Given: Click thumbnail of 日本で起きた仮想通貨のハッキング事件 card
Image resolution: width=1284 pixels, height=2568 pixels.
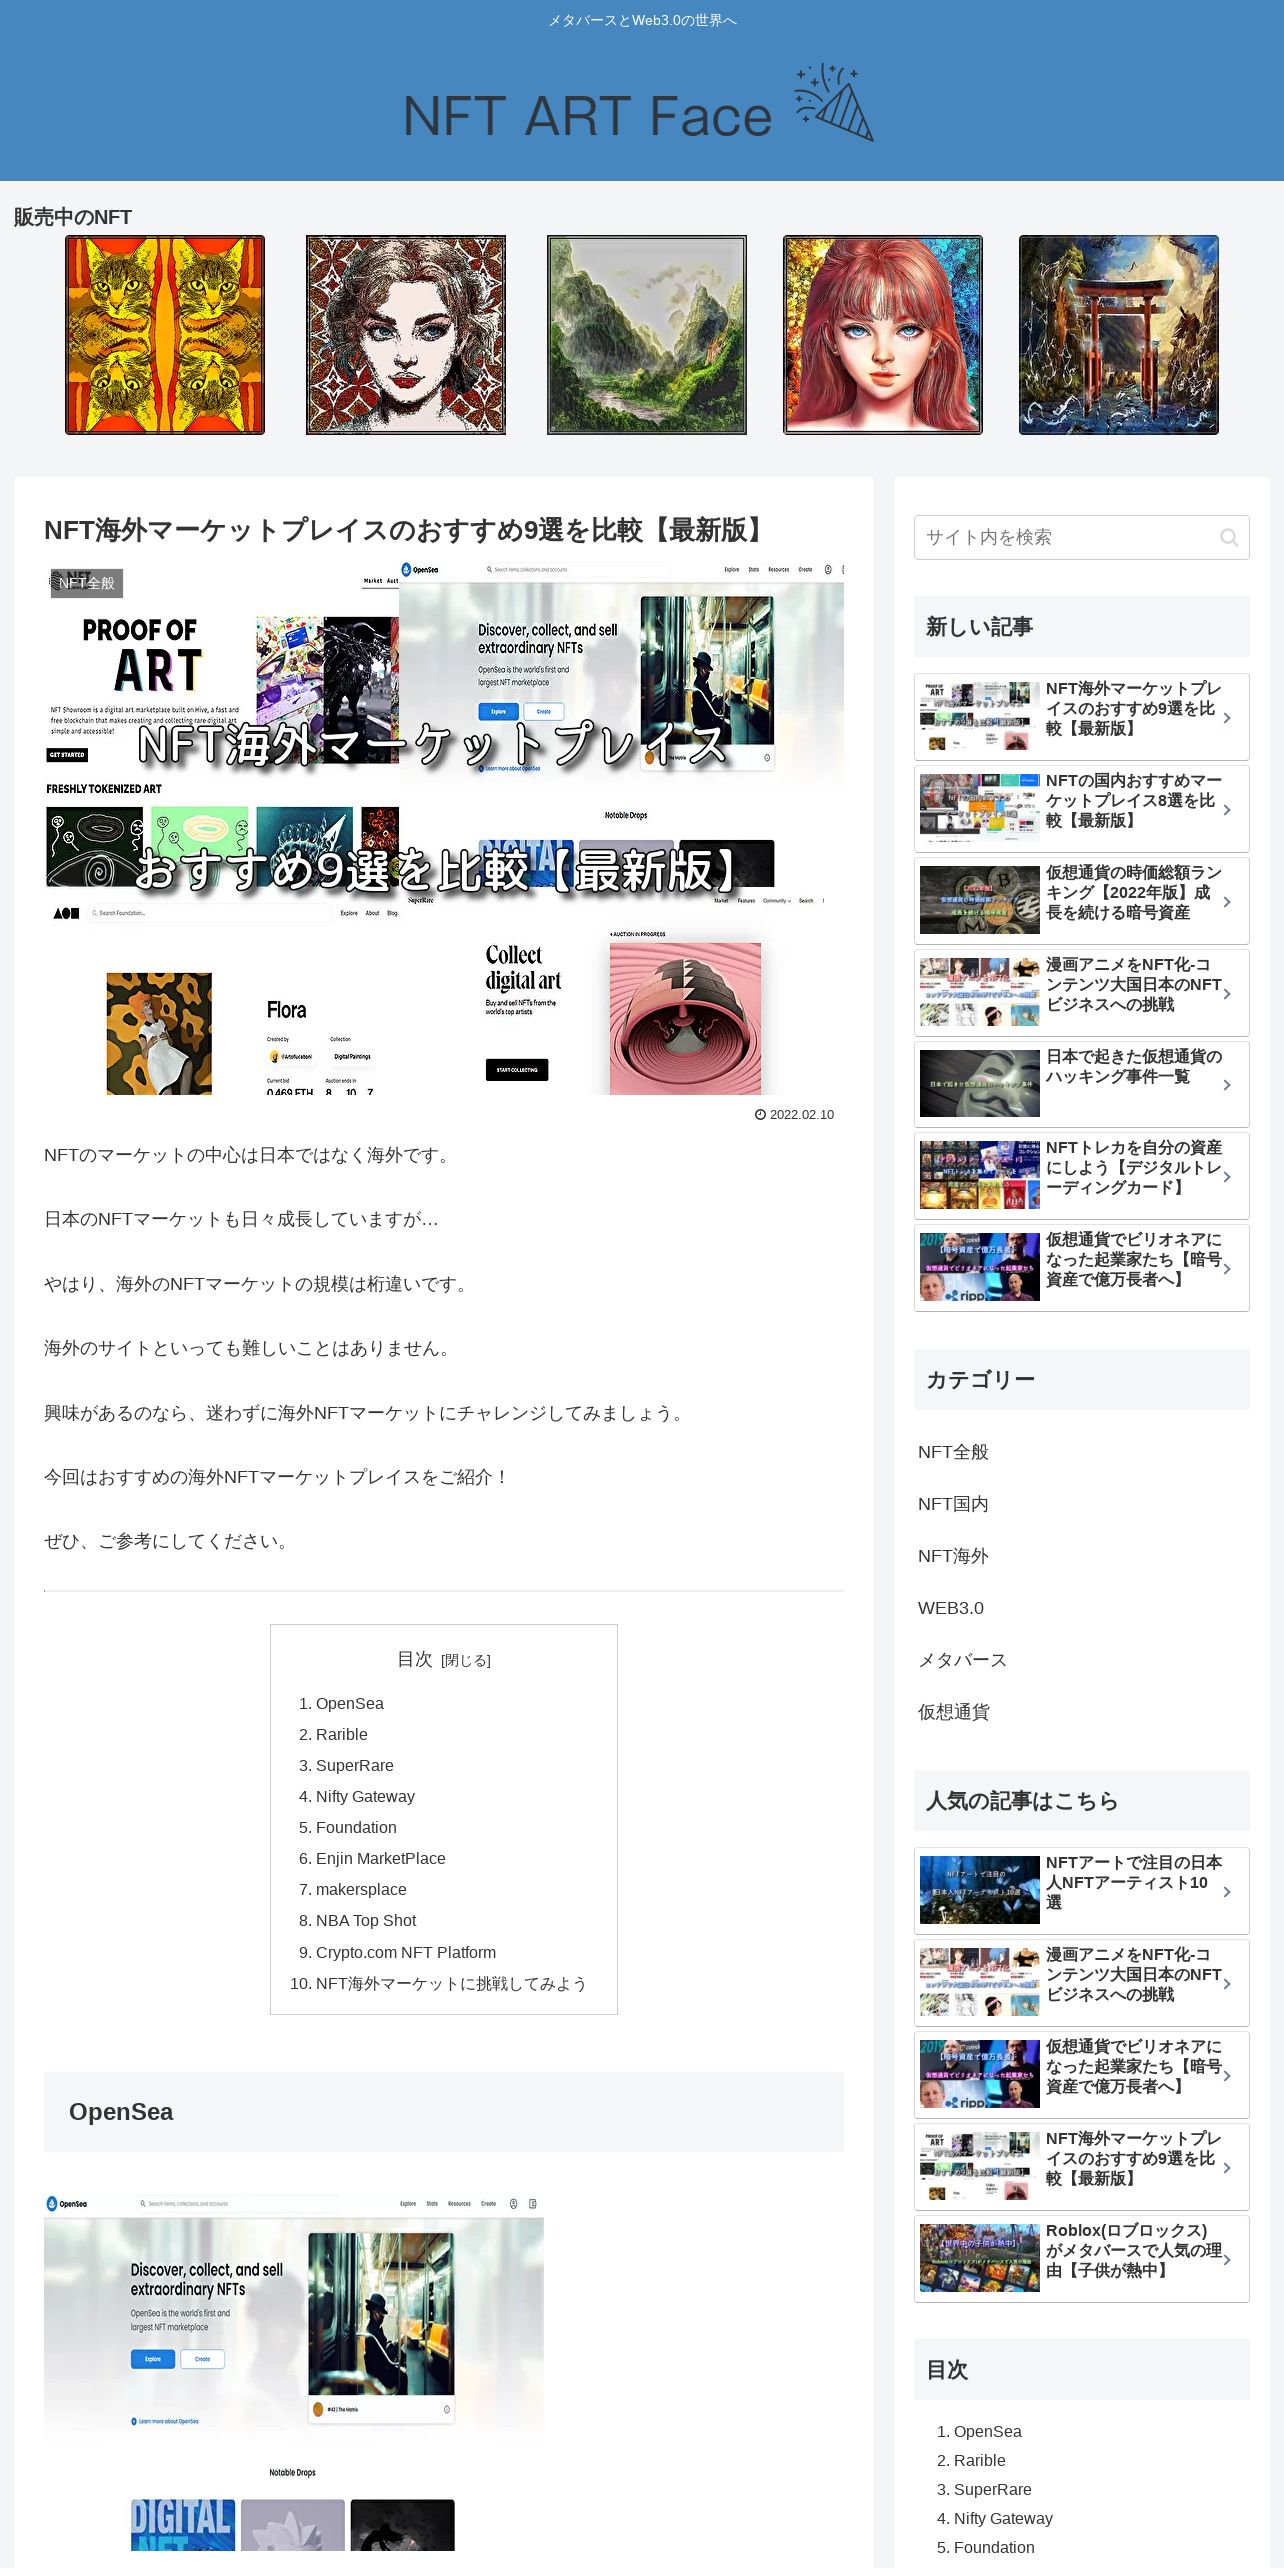Looking at the screenshot, I should pos(980,1083).
